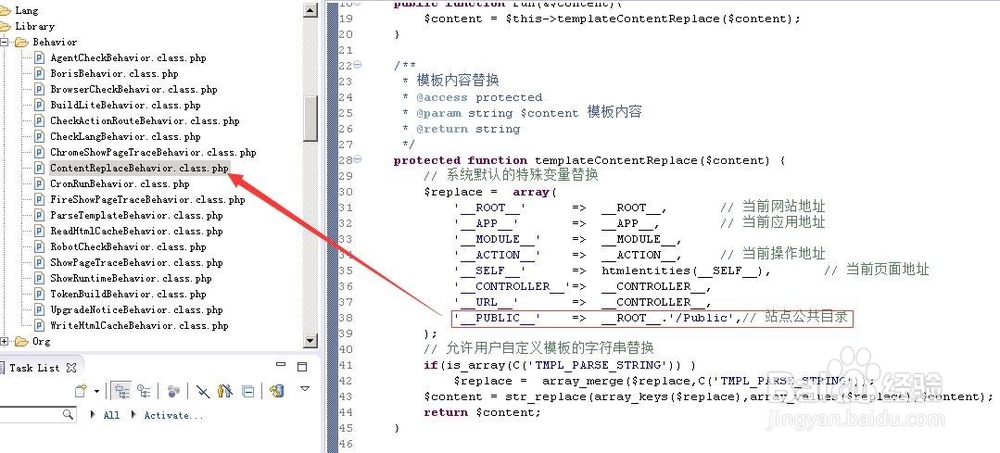
Task: Open BrowserCheckBehavior.class.php
Action: 134,89
